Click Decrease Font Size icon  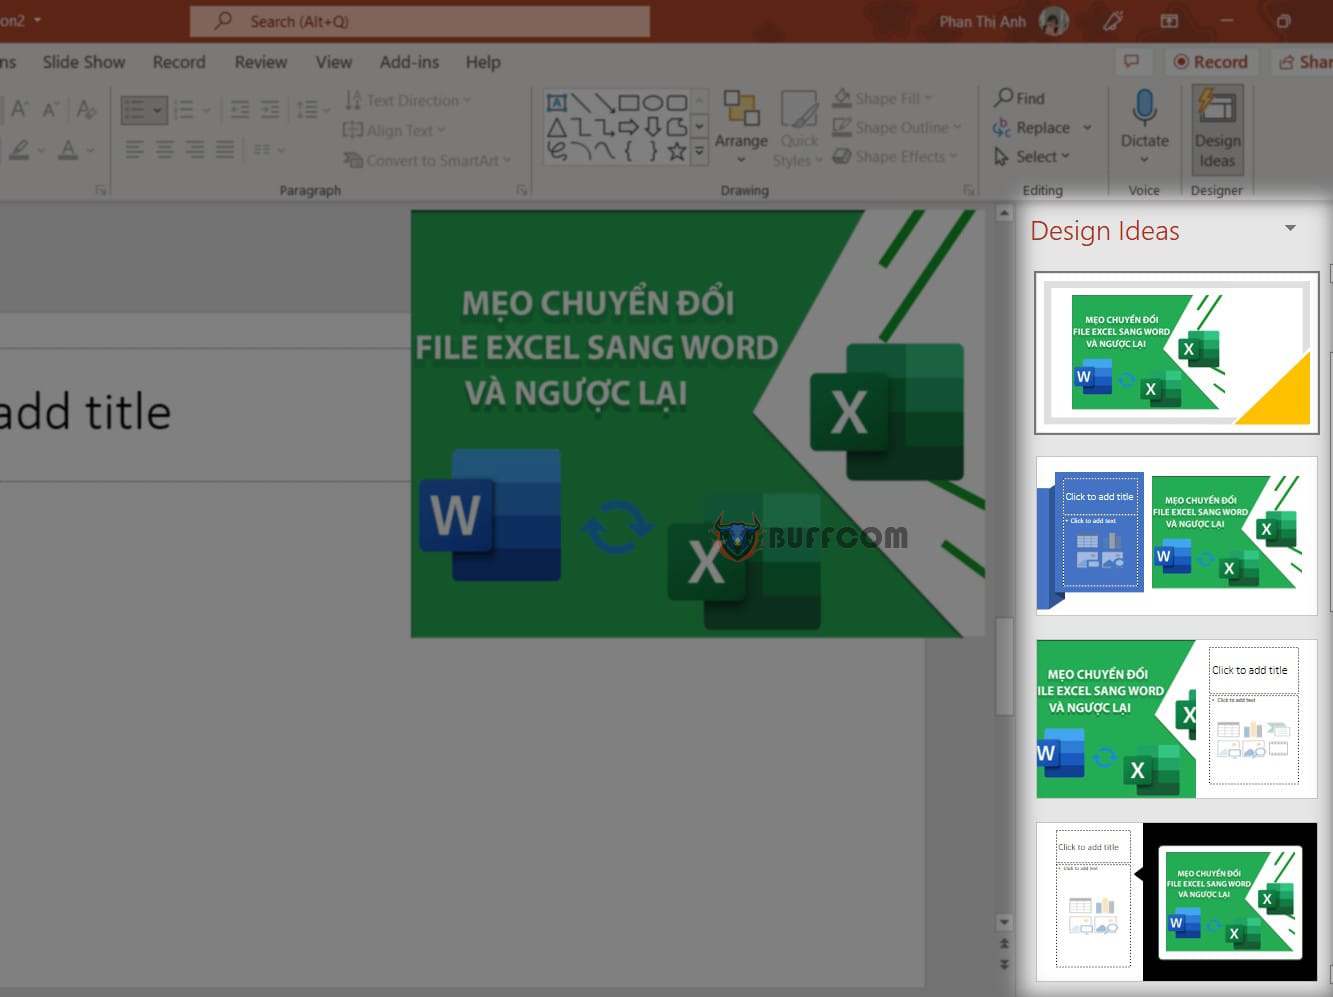(50, 109)
